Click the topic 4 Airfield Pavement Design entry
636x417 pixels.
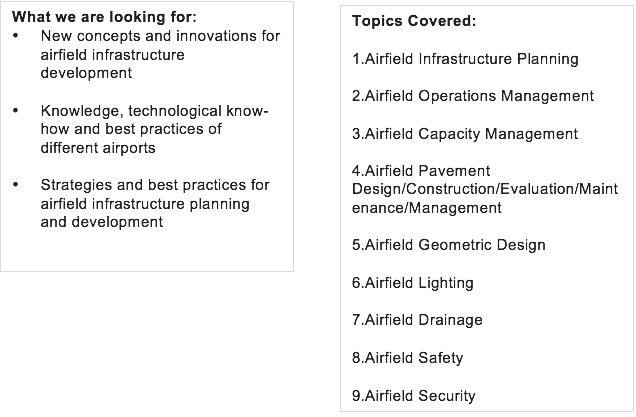[485, 189]
